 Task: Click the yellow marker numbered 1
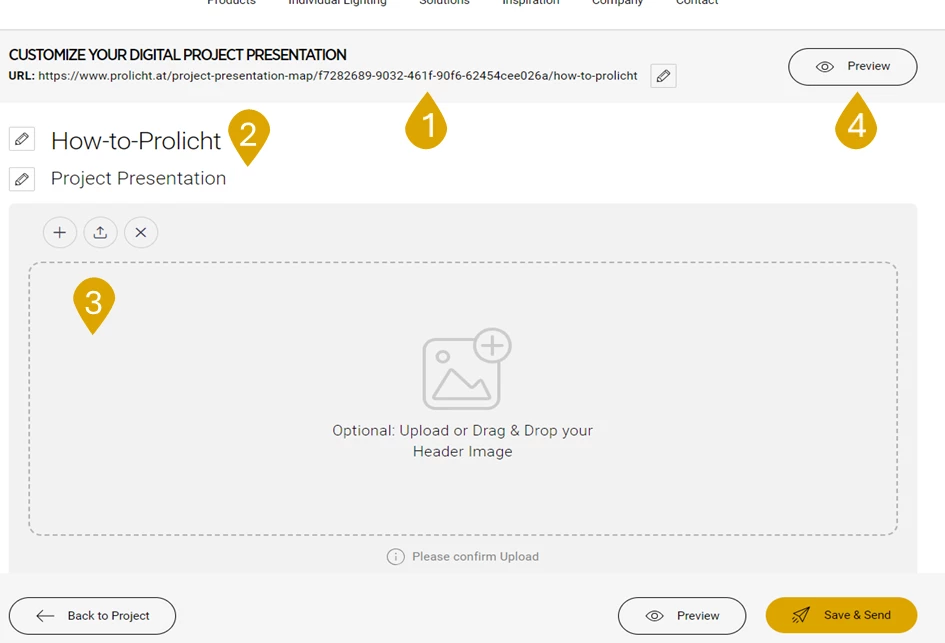pyautogui.click(x=426, y=123)
